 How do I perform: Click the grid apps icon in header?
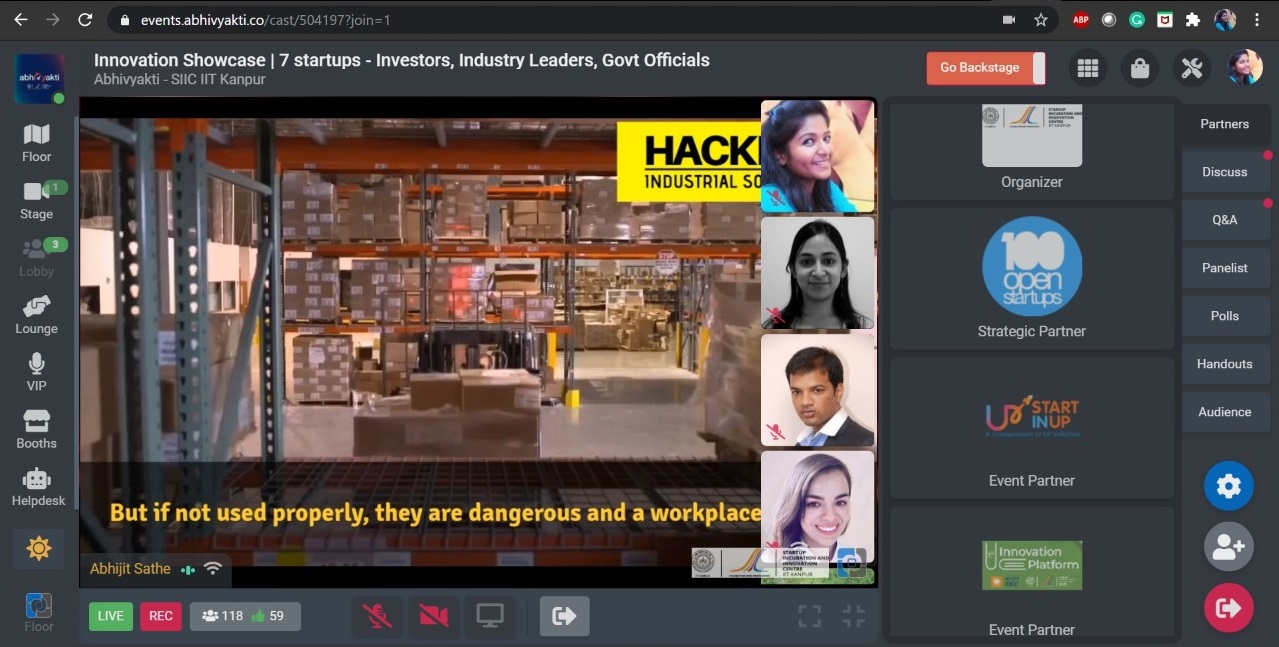click(x=1088, y=68)
